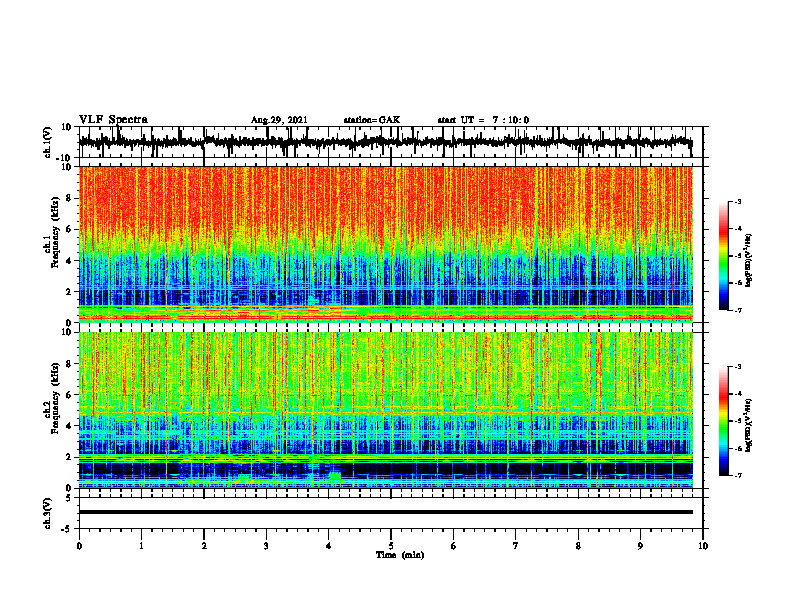Click the "ch.1(V)" waveform axis label
Screen dimensions: 792x612
(48, 142)
